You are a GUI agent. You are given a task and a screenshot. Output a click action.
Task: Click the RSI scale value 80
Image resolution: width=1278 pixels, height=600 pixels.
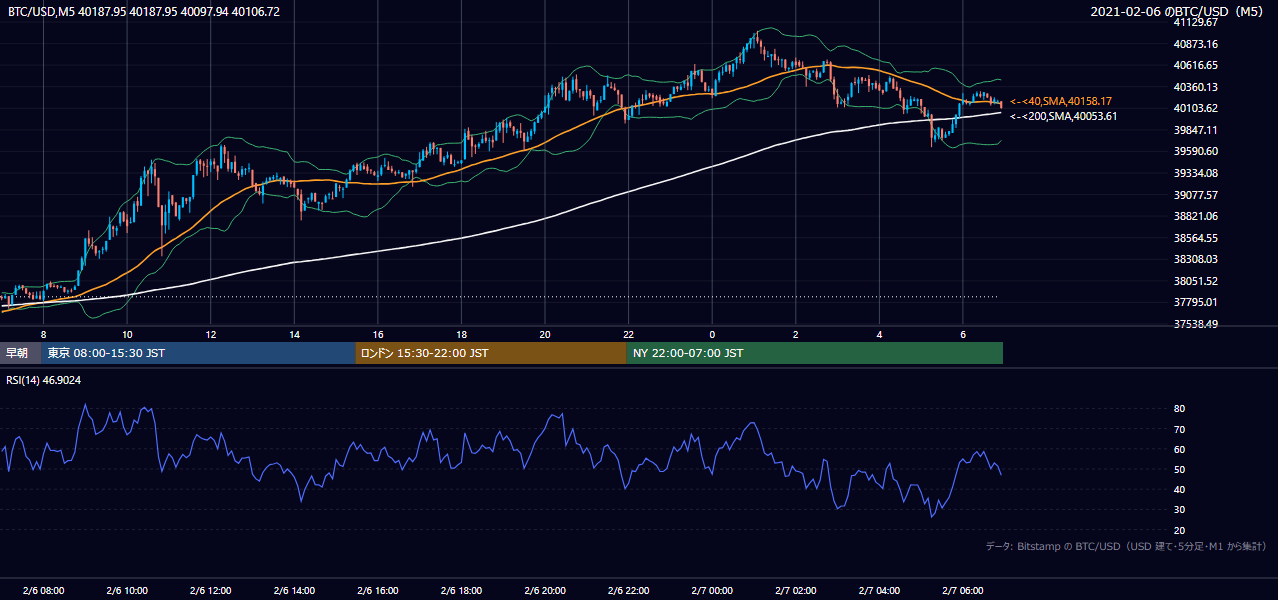(x=1180, y=409)
